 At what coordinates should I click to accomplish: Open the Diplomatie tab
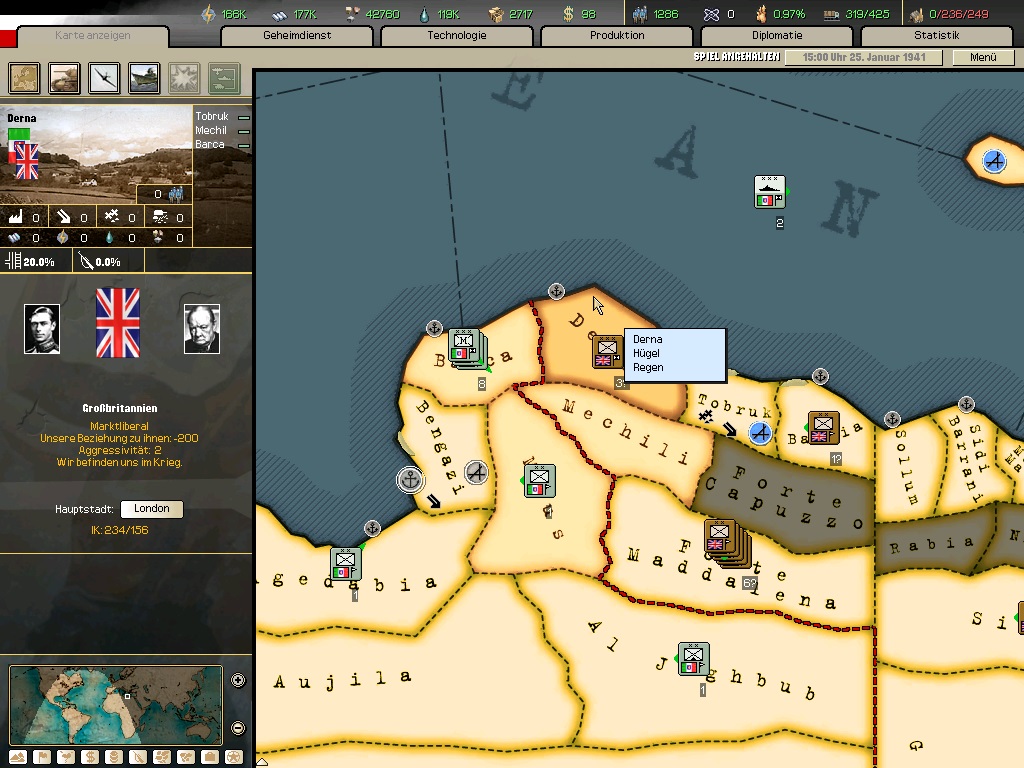point(777,36)
